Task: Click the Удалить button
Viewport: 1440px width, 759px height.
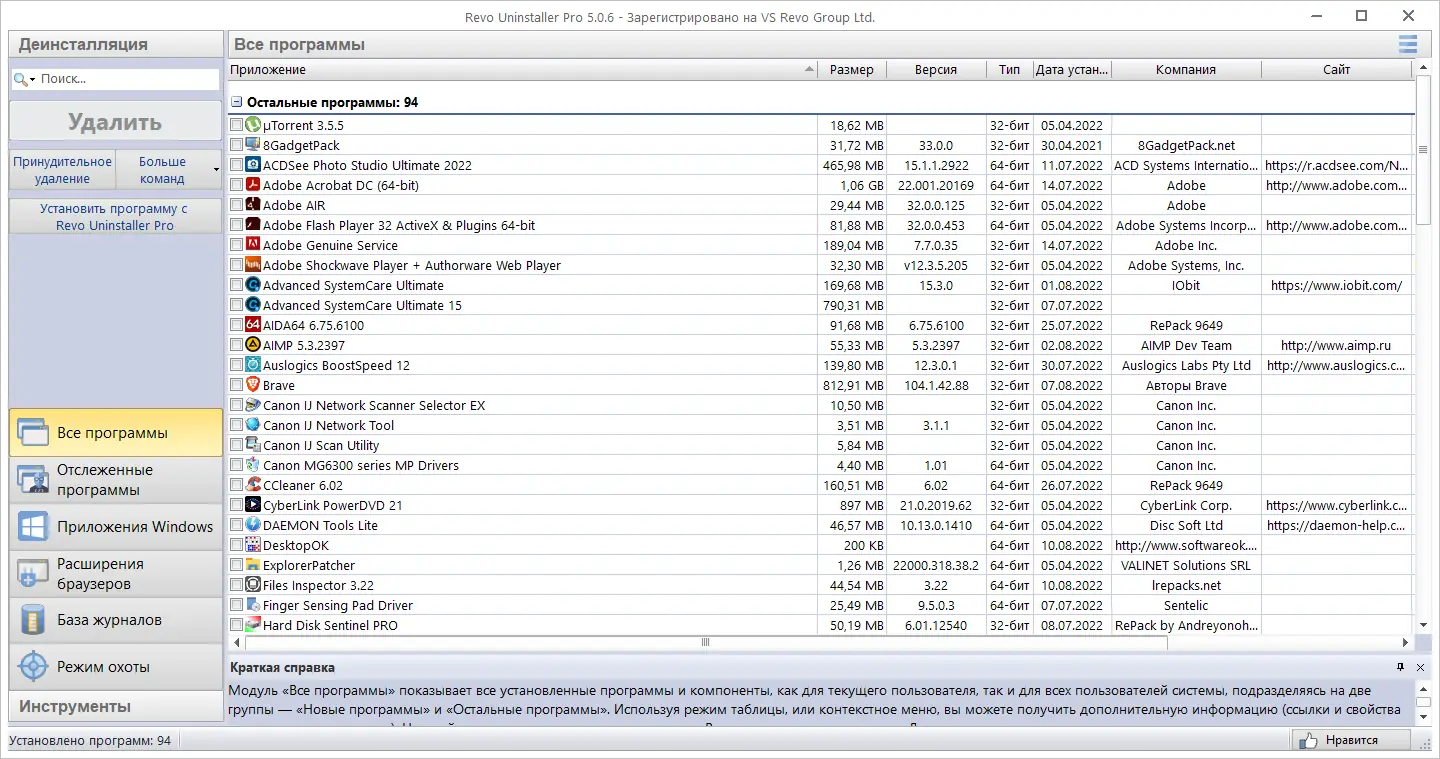Action: point(115,123)
